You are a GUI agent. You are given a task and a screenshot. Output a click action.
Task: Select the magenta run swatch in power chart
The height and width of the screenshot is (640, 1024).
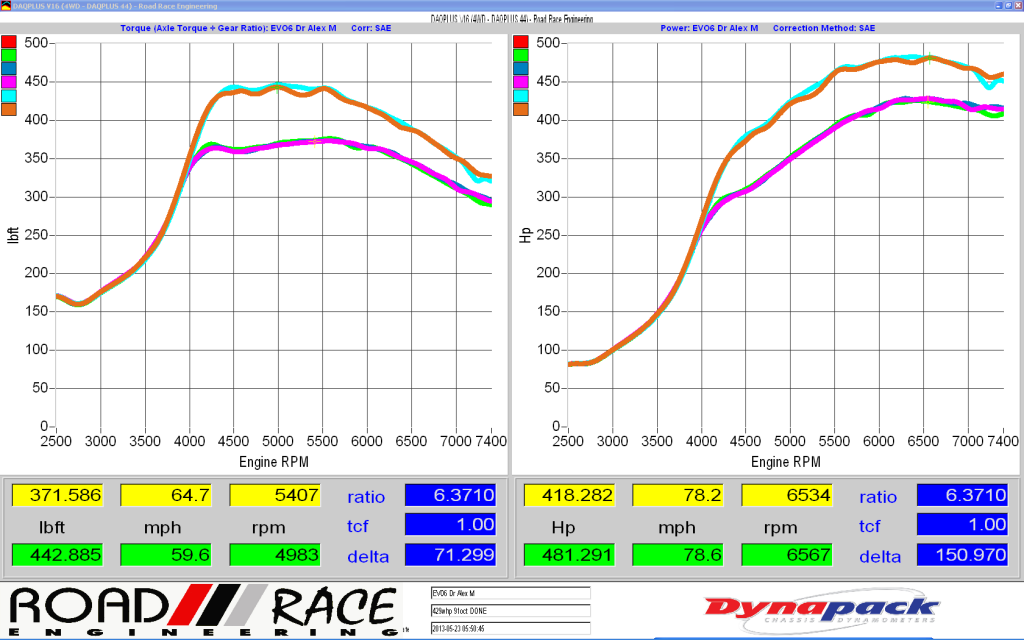click(520, 82)
